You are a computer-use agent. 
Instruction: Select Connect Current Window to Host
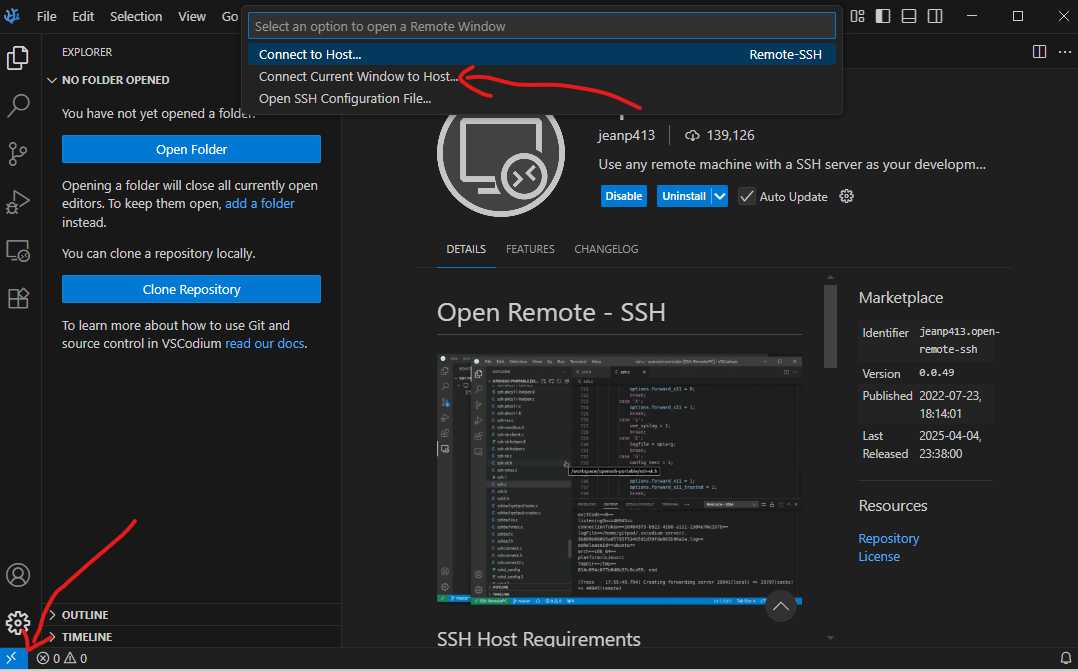pos(542,76)
